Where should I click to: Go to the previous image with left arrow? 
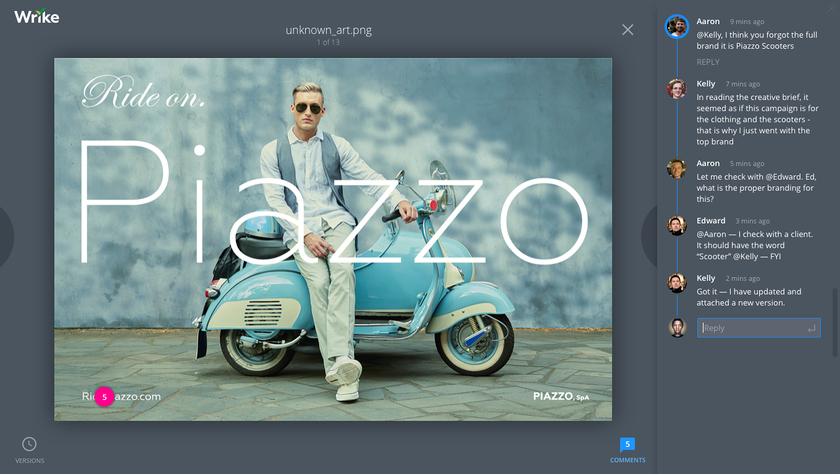(x=7, y=237)
